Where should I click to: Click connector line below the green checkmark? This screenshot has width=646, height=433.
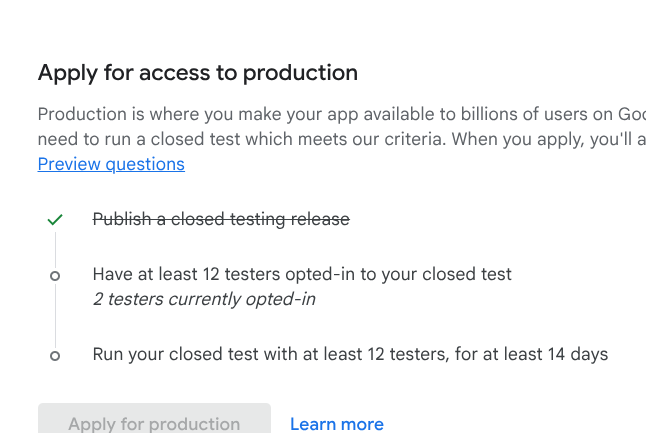pos(55,248)
